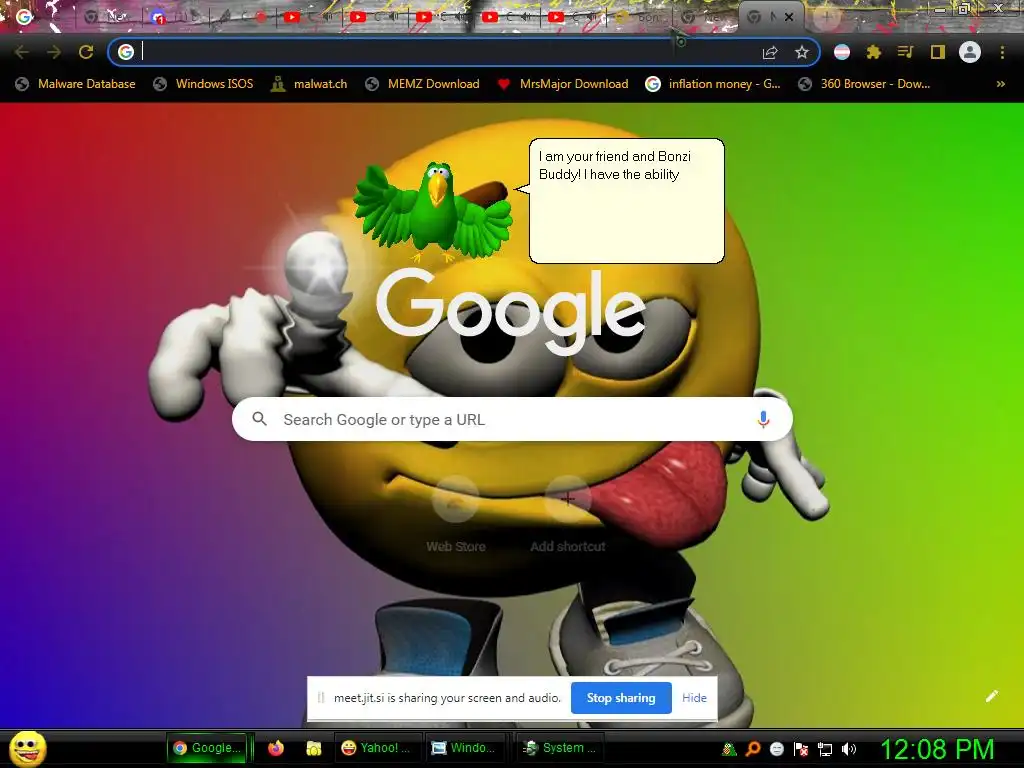Click the Google logo

pyautogui.click(x=511, y=312)
